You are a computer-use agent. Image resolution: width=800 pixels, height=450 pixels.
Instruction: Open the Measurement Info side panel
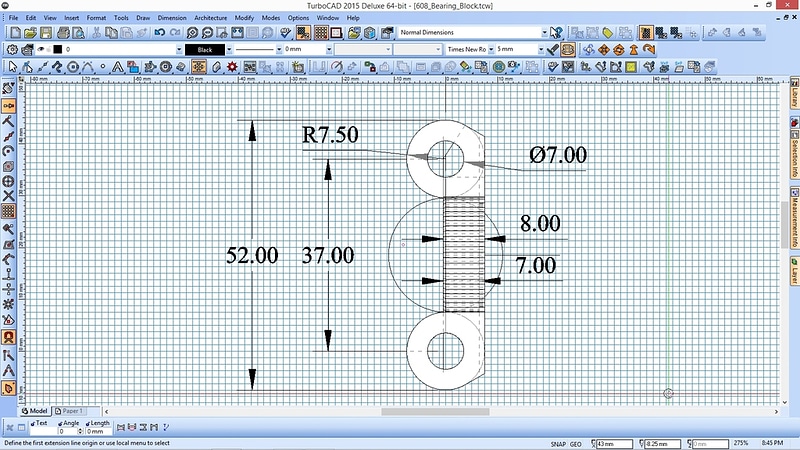point(794,218)
